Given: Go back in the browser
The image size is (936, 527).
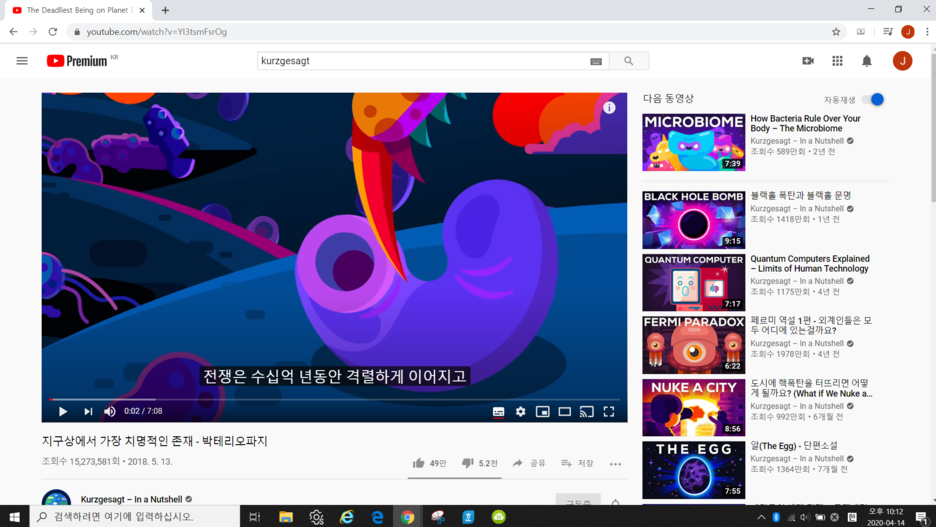Looking at the screenshot, I should click(x=13, y=32).
